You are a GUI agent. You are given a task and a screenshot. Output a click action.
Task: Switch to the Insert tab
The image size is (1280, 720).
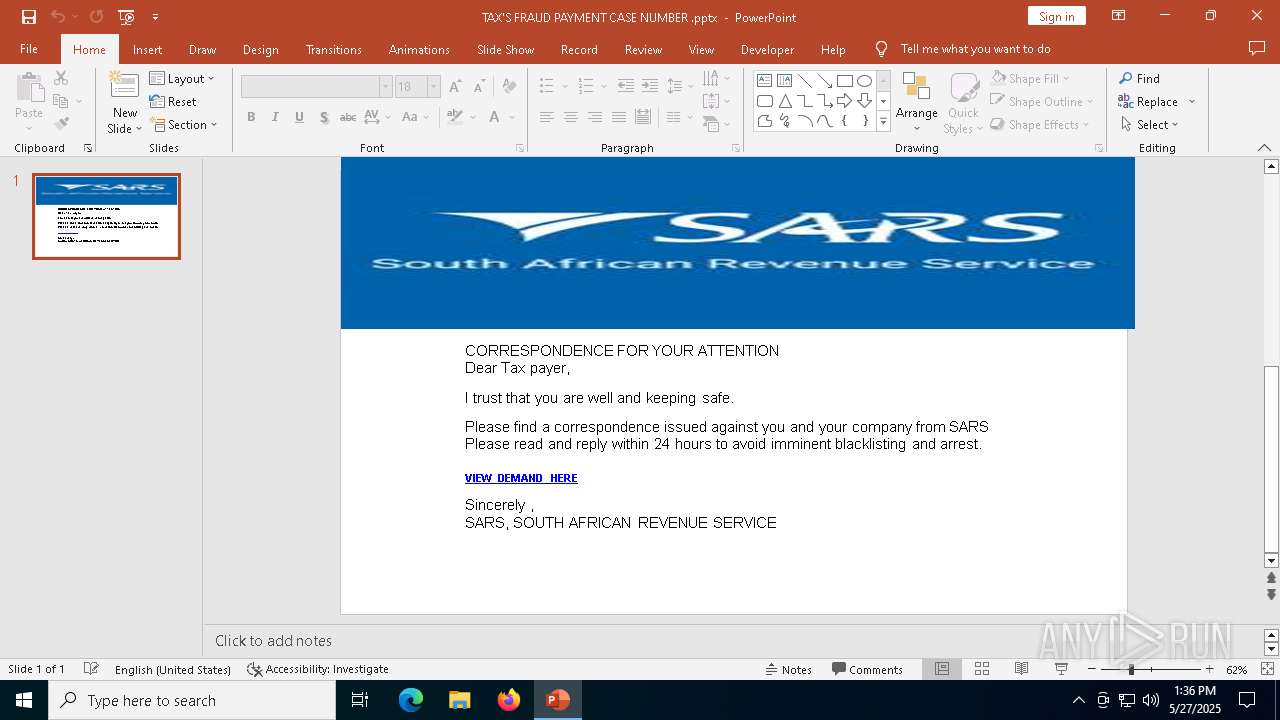(x=147, y=49)
